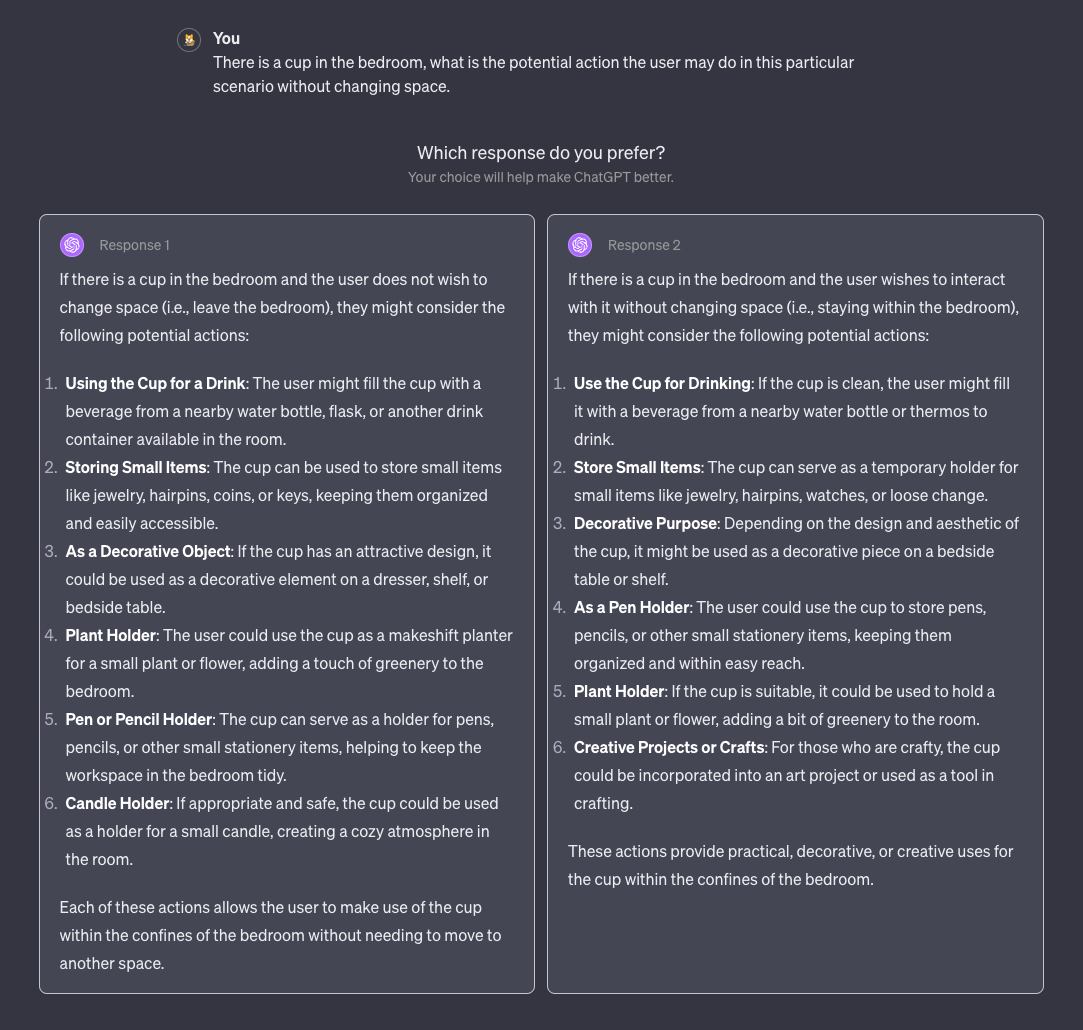Click the ChatGPT logo in Response 1
1083x1030 pixels.
click(x=72, y=245)
